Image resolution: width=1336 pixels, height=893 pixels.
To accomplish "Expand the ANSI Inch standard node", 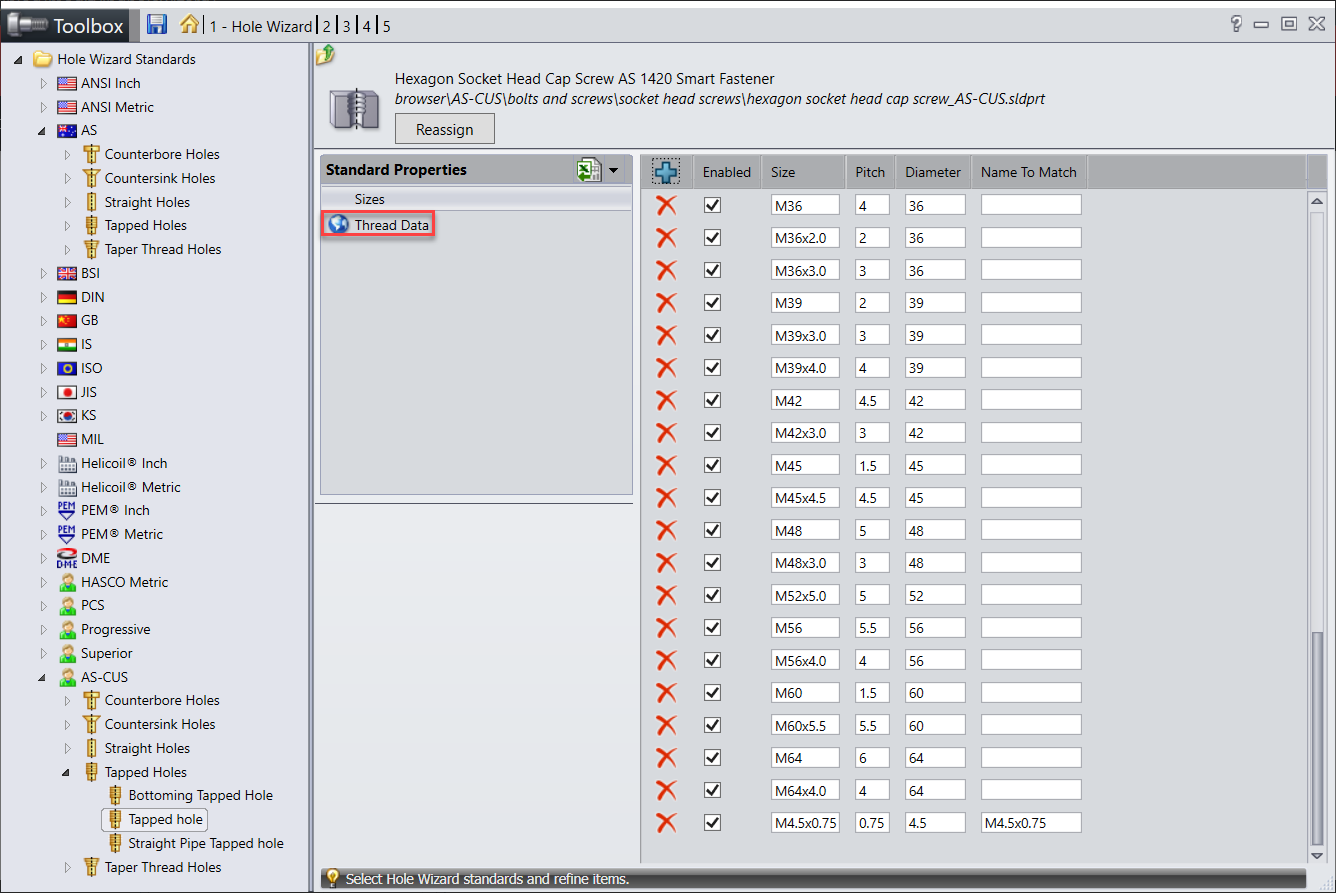I will tap(43, 83).
